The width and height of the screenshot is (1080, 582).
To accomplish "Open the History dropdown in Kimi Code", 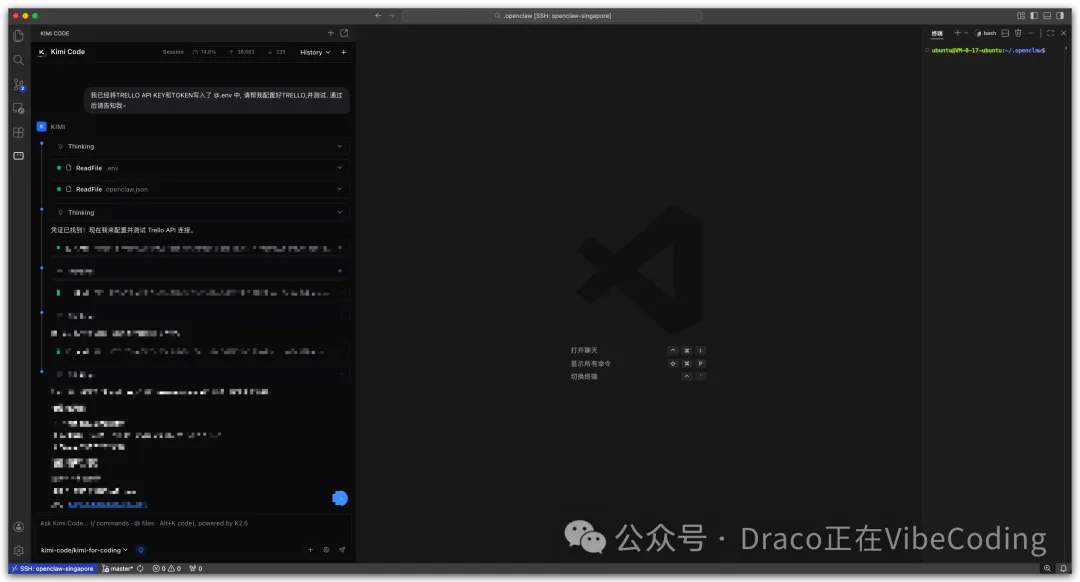I will (314, 52).
